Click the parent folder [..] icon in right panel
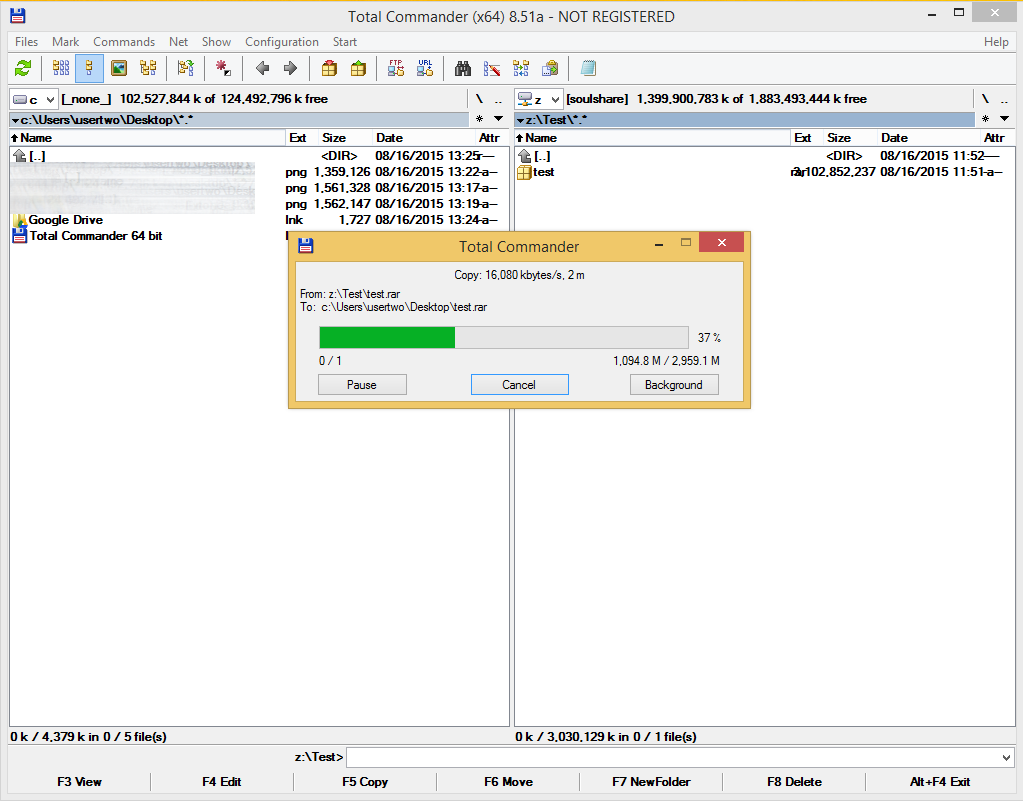Image resolution: width=1023 pixels, height=801 pixels. (525, 156)
